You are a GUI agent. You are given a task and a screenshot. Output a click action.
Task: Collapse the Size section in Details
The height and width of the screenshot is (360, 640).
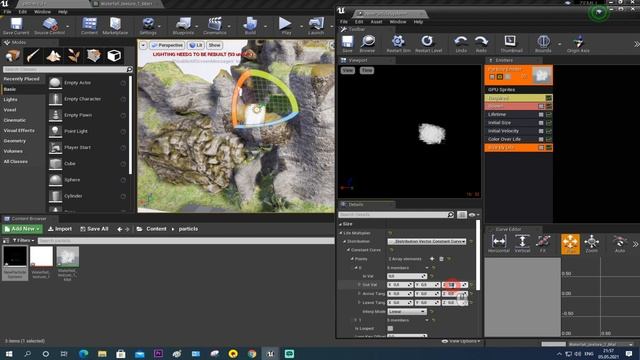[x=340, y=224]
